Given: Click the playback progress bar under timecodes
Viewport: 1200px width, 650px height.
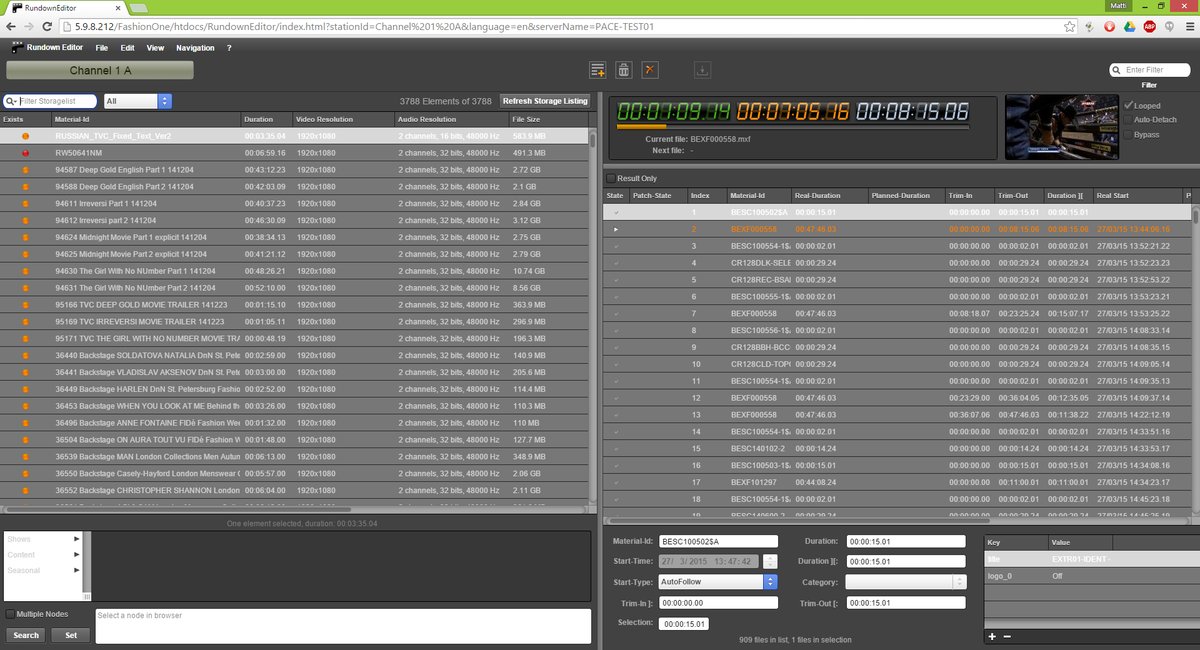Looking at the screenshot, I should 792,126.
